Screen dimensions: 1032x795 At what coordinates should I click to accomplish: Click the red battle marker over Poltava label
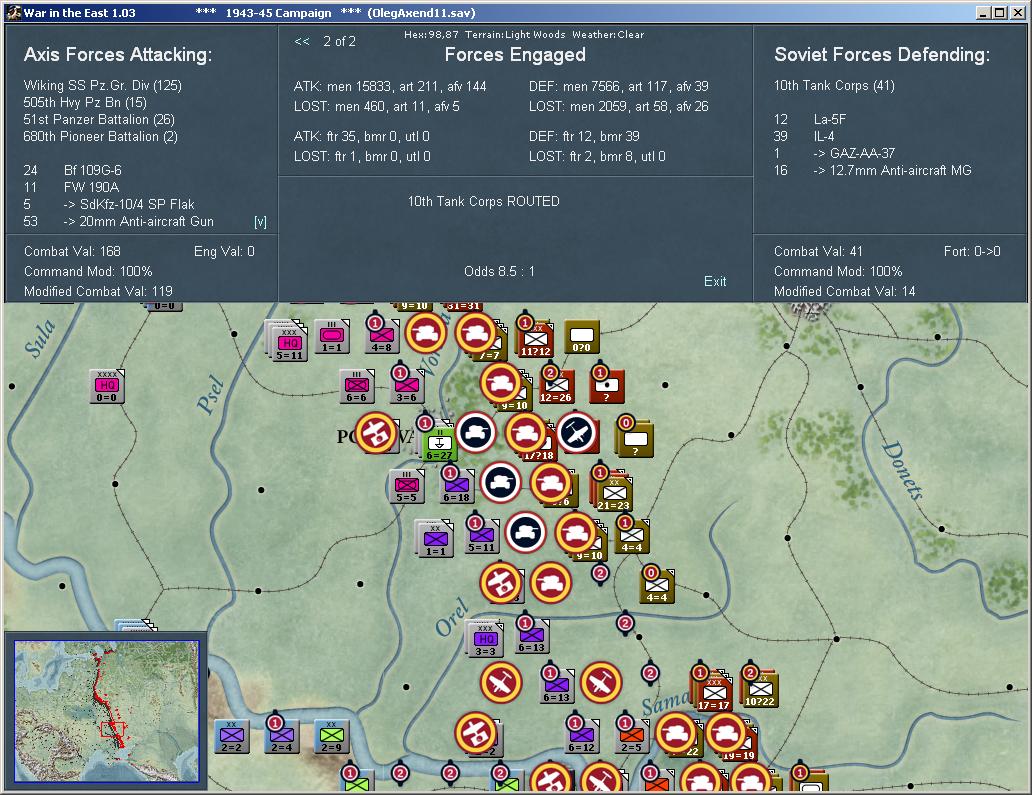(x=375, y=432)
